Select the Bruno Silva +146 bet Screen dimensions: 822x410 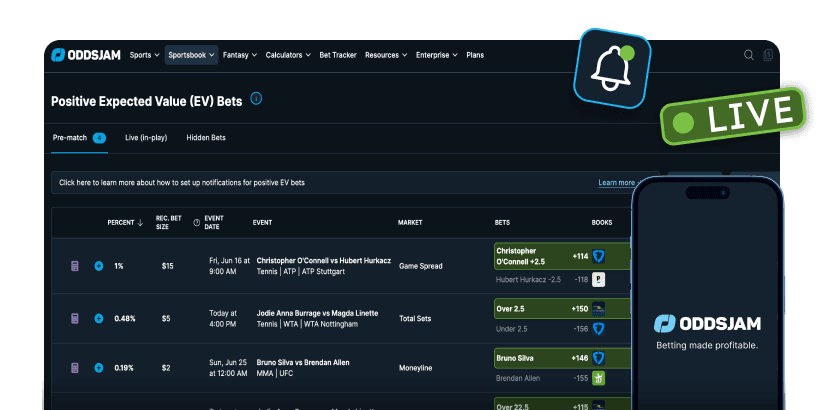(x=563, y=358)
